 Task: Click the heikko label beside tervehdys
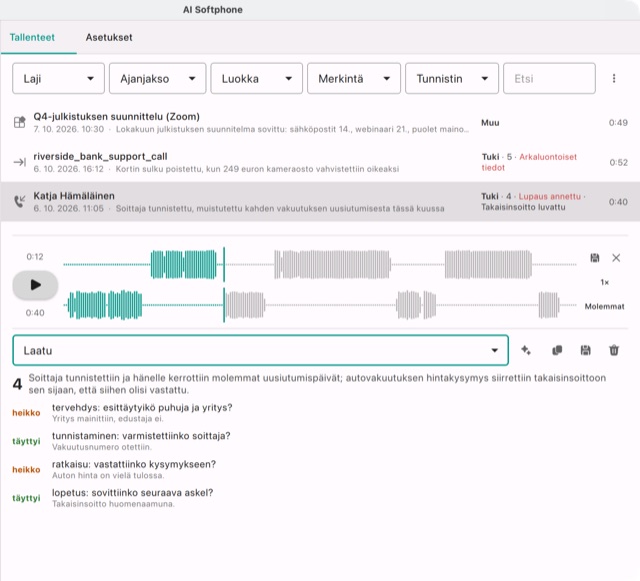click(x=26, y=413)
